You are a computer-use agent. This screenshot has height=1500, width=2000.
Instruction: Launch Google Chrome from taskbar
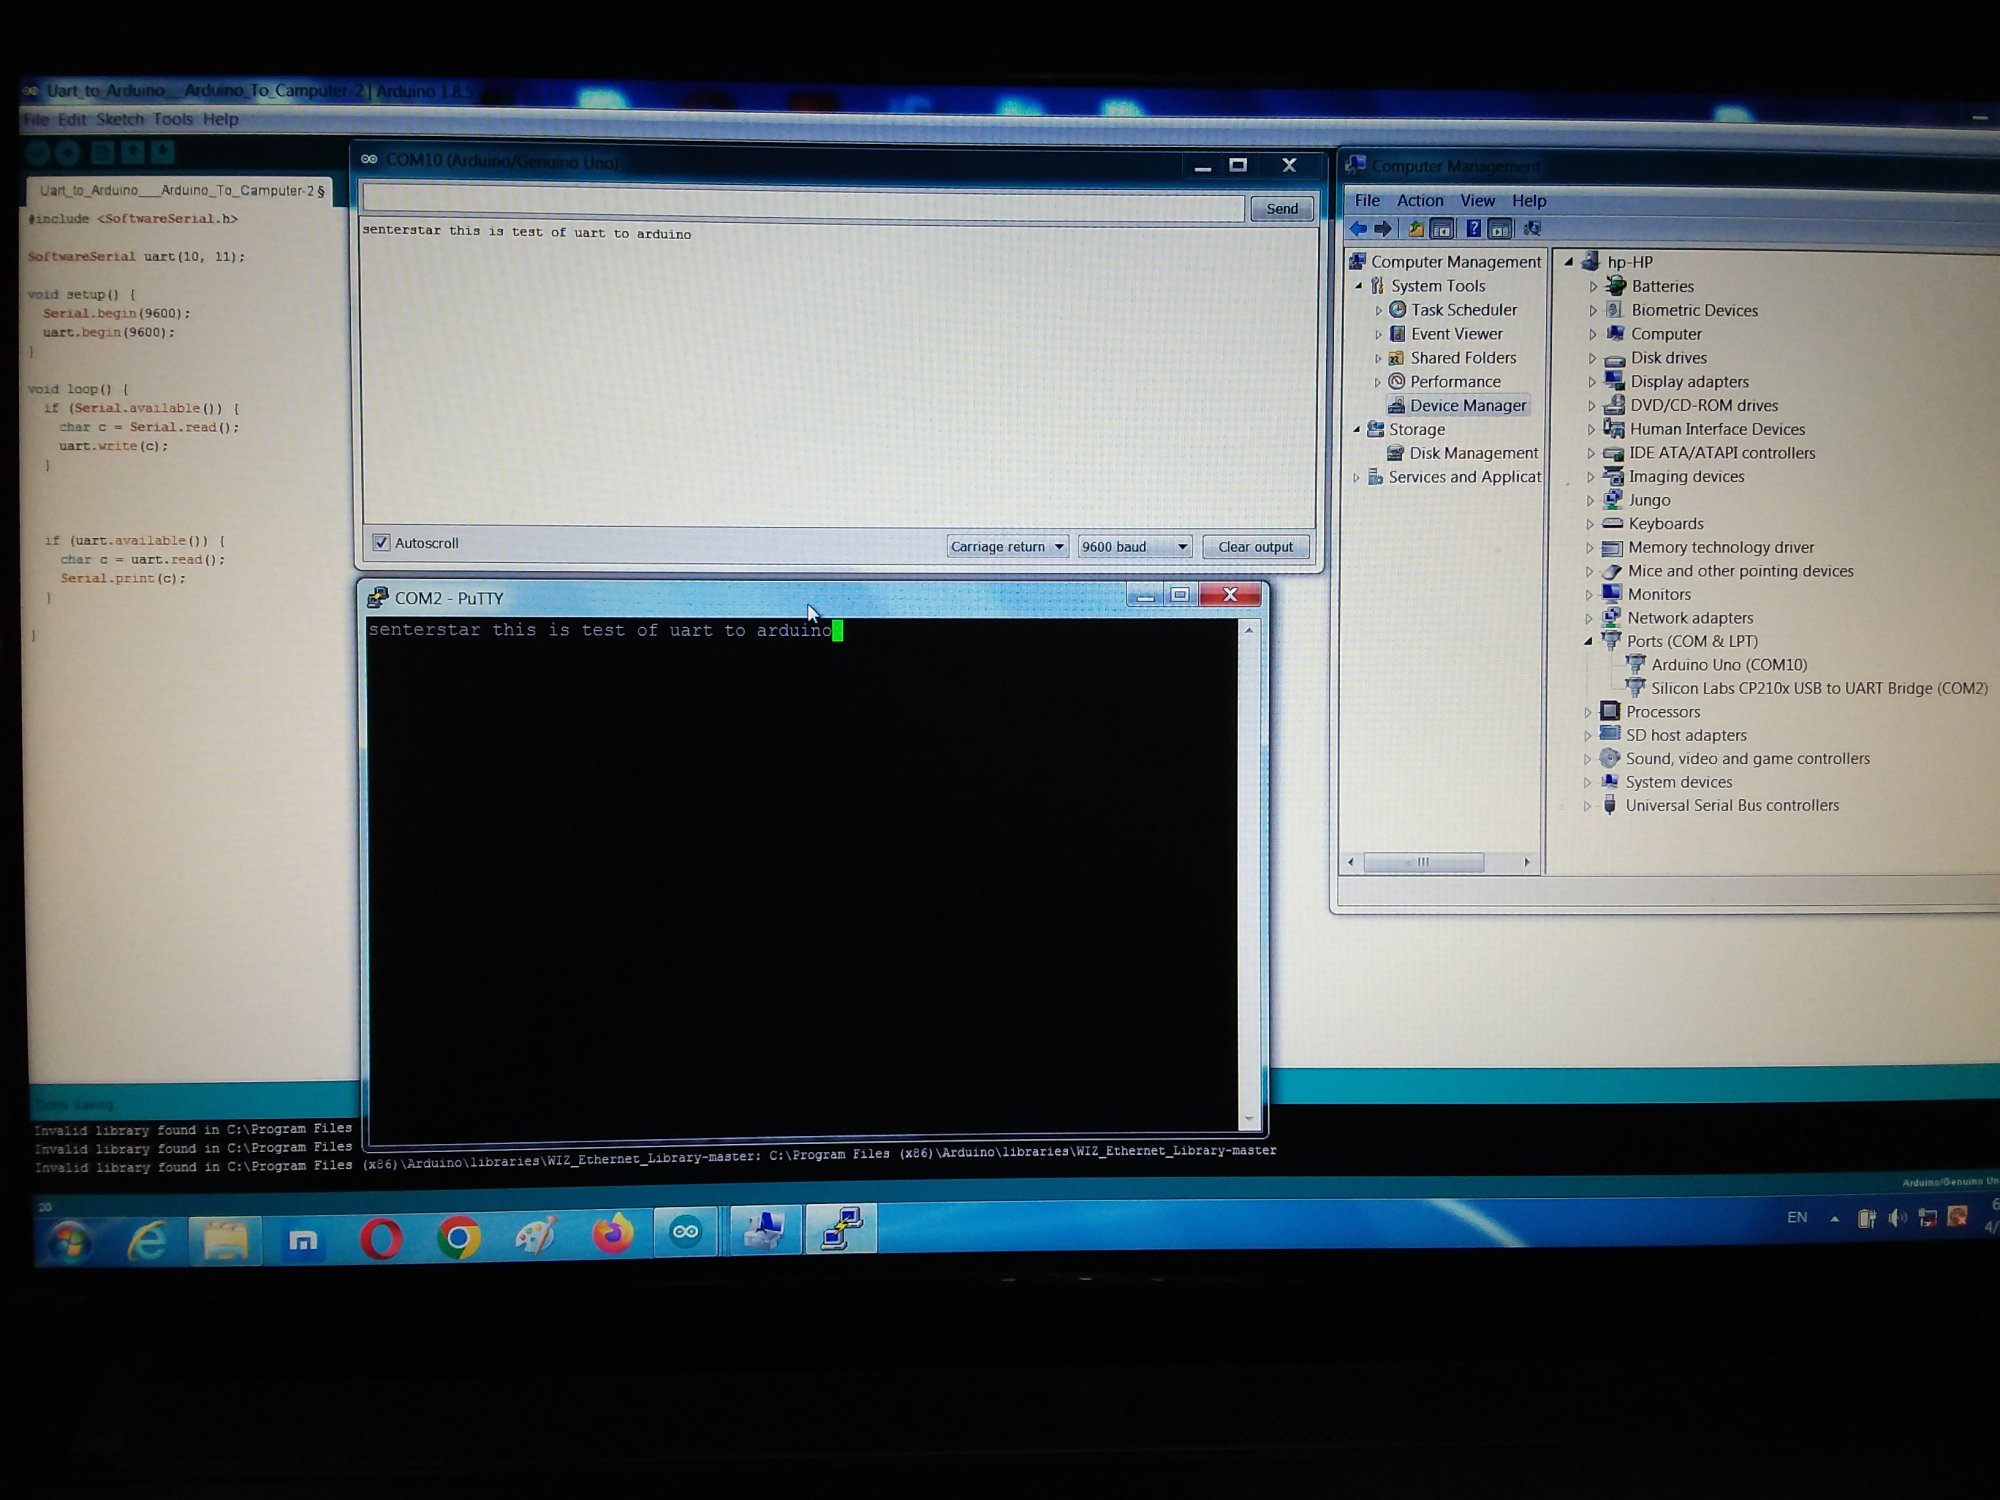pos(458,1238)
